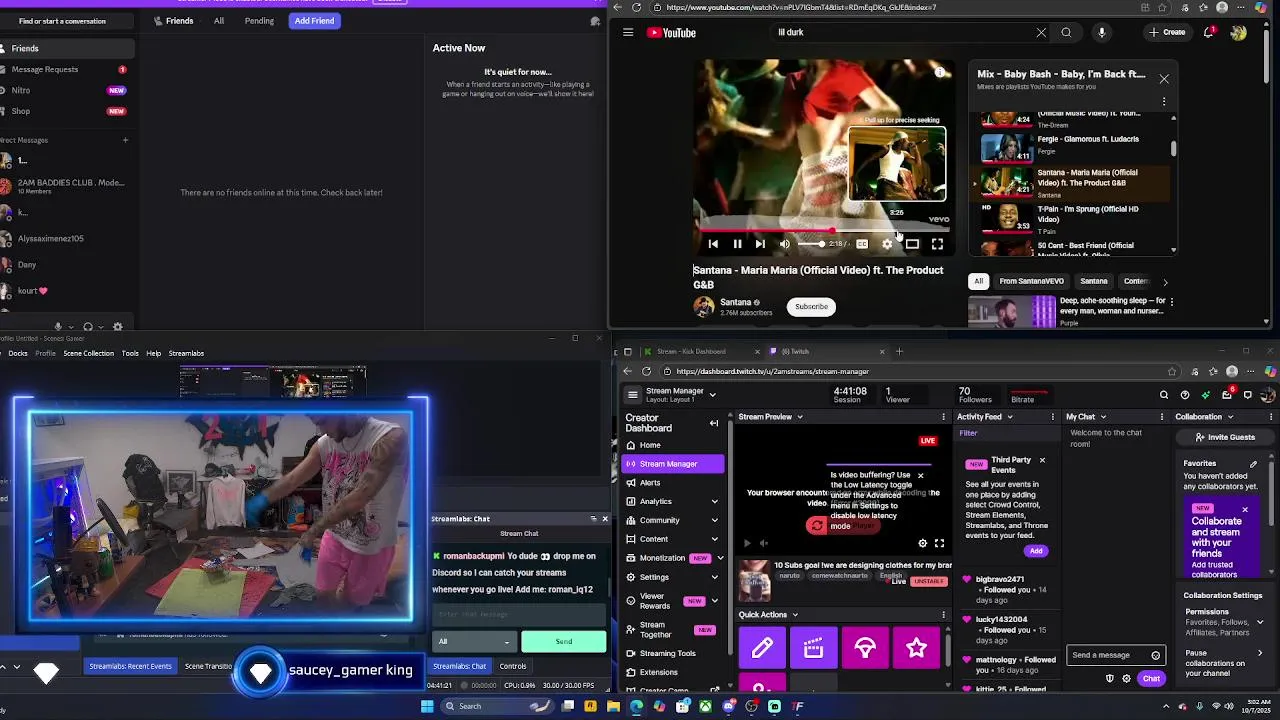Open Stream Preview panel dropdown
This screenshot has width=1280, height=720.
coord(799,417)
